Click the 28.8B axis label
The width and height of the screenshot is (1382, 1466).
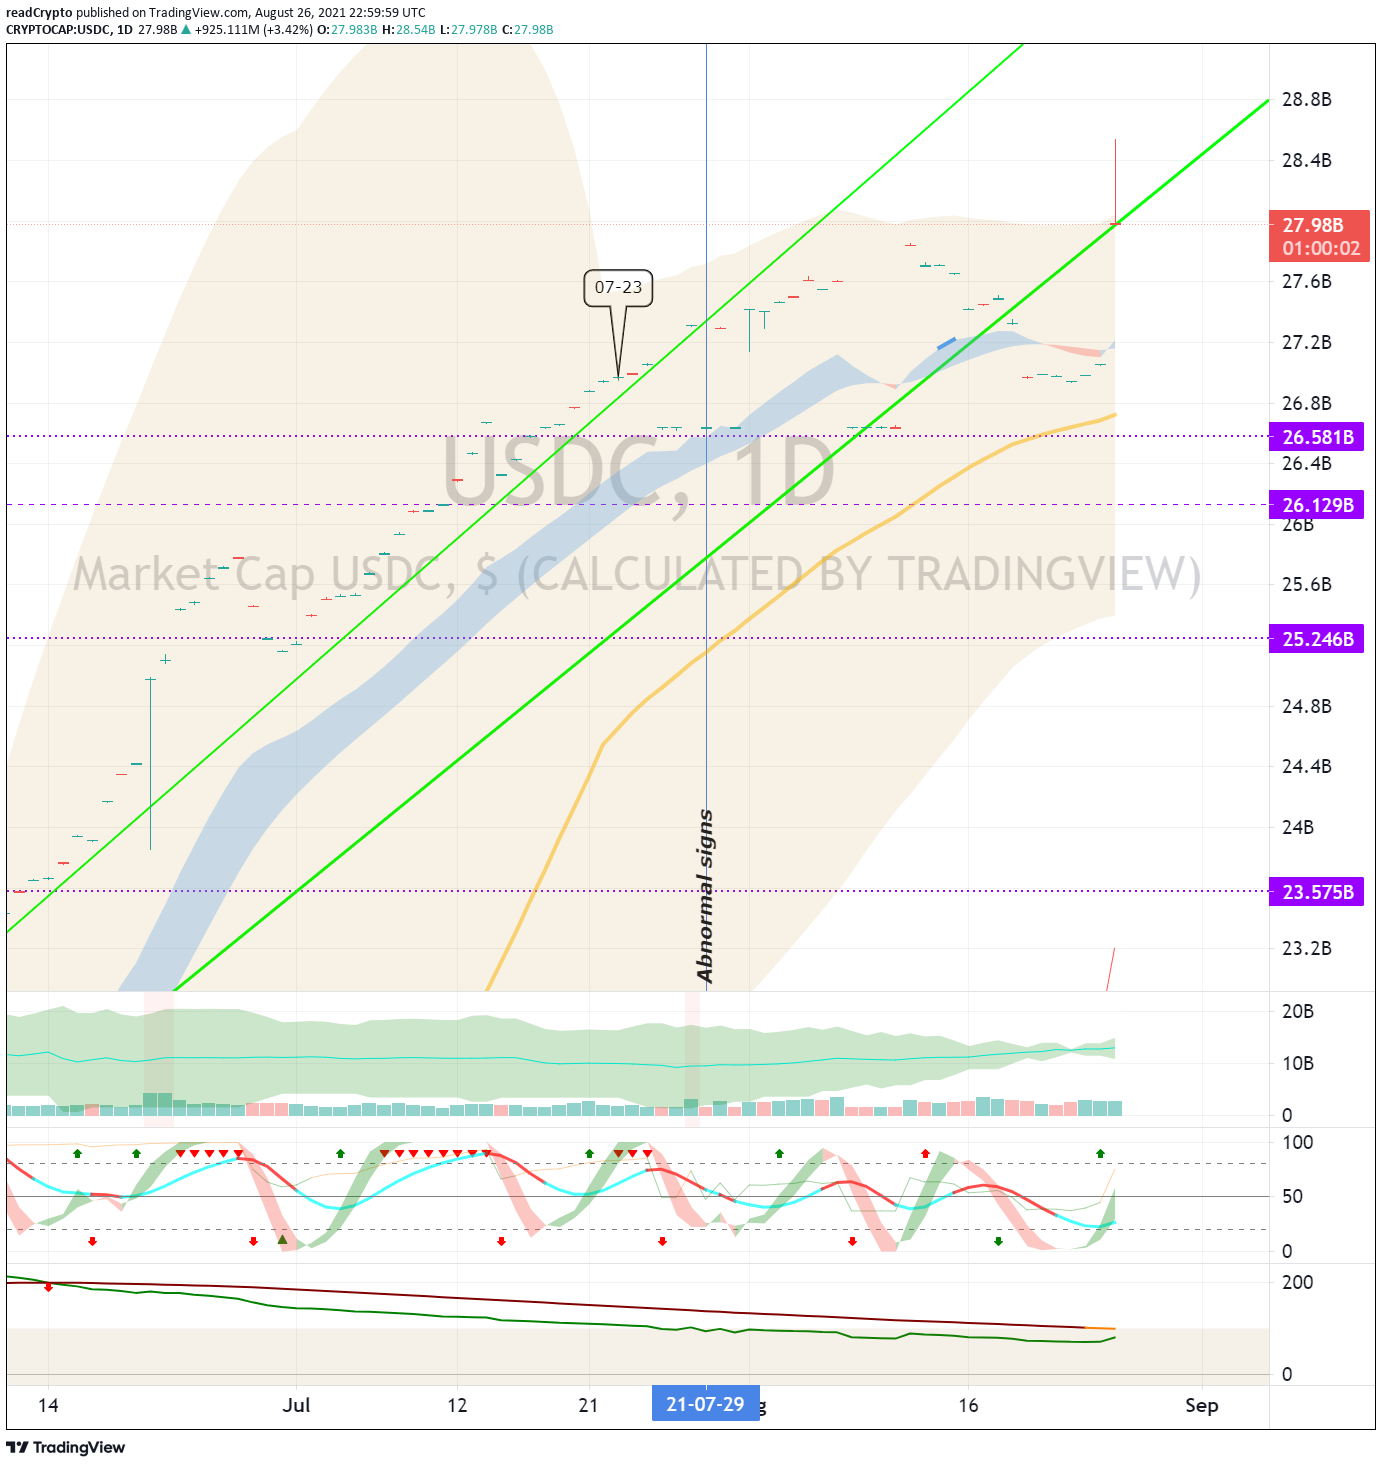[x=1306, y=99]
